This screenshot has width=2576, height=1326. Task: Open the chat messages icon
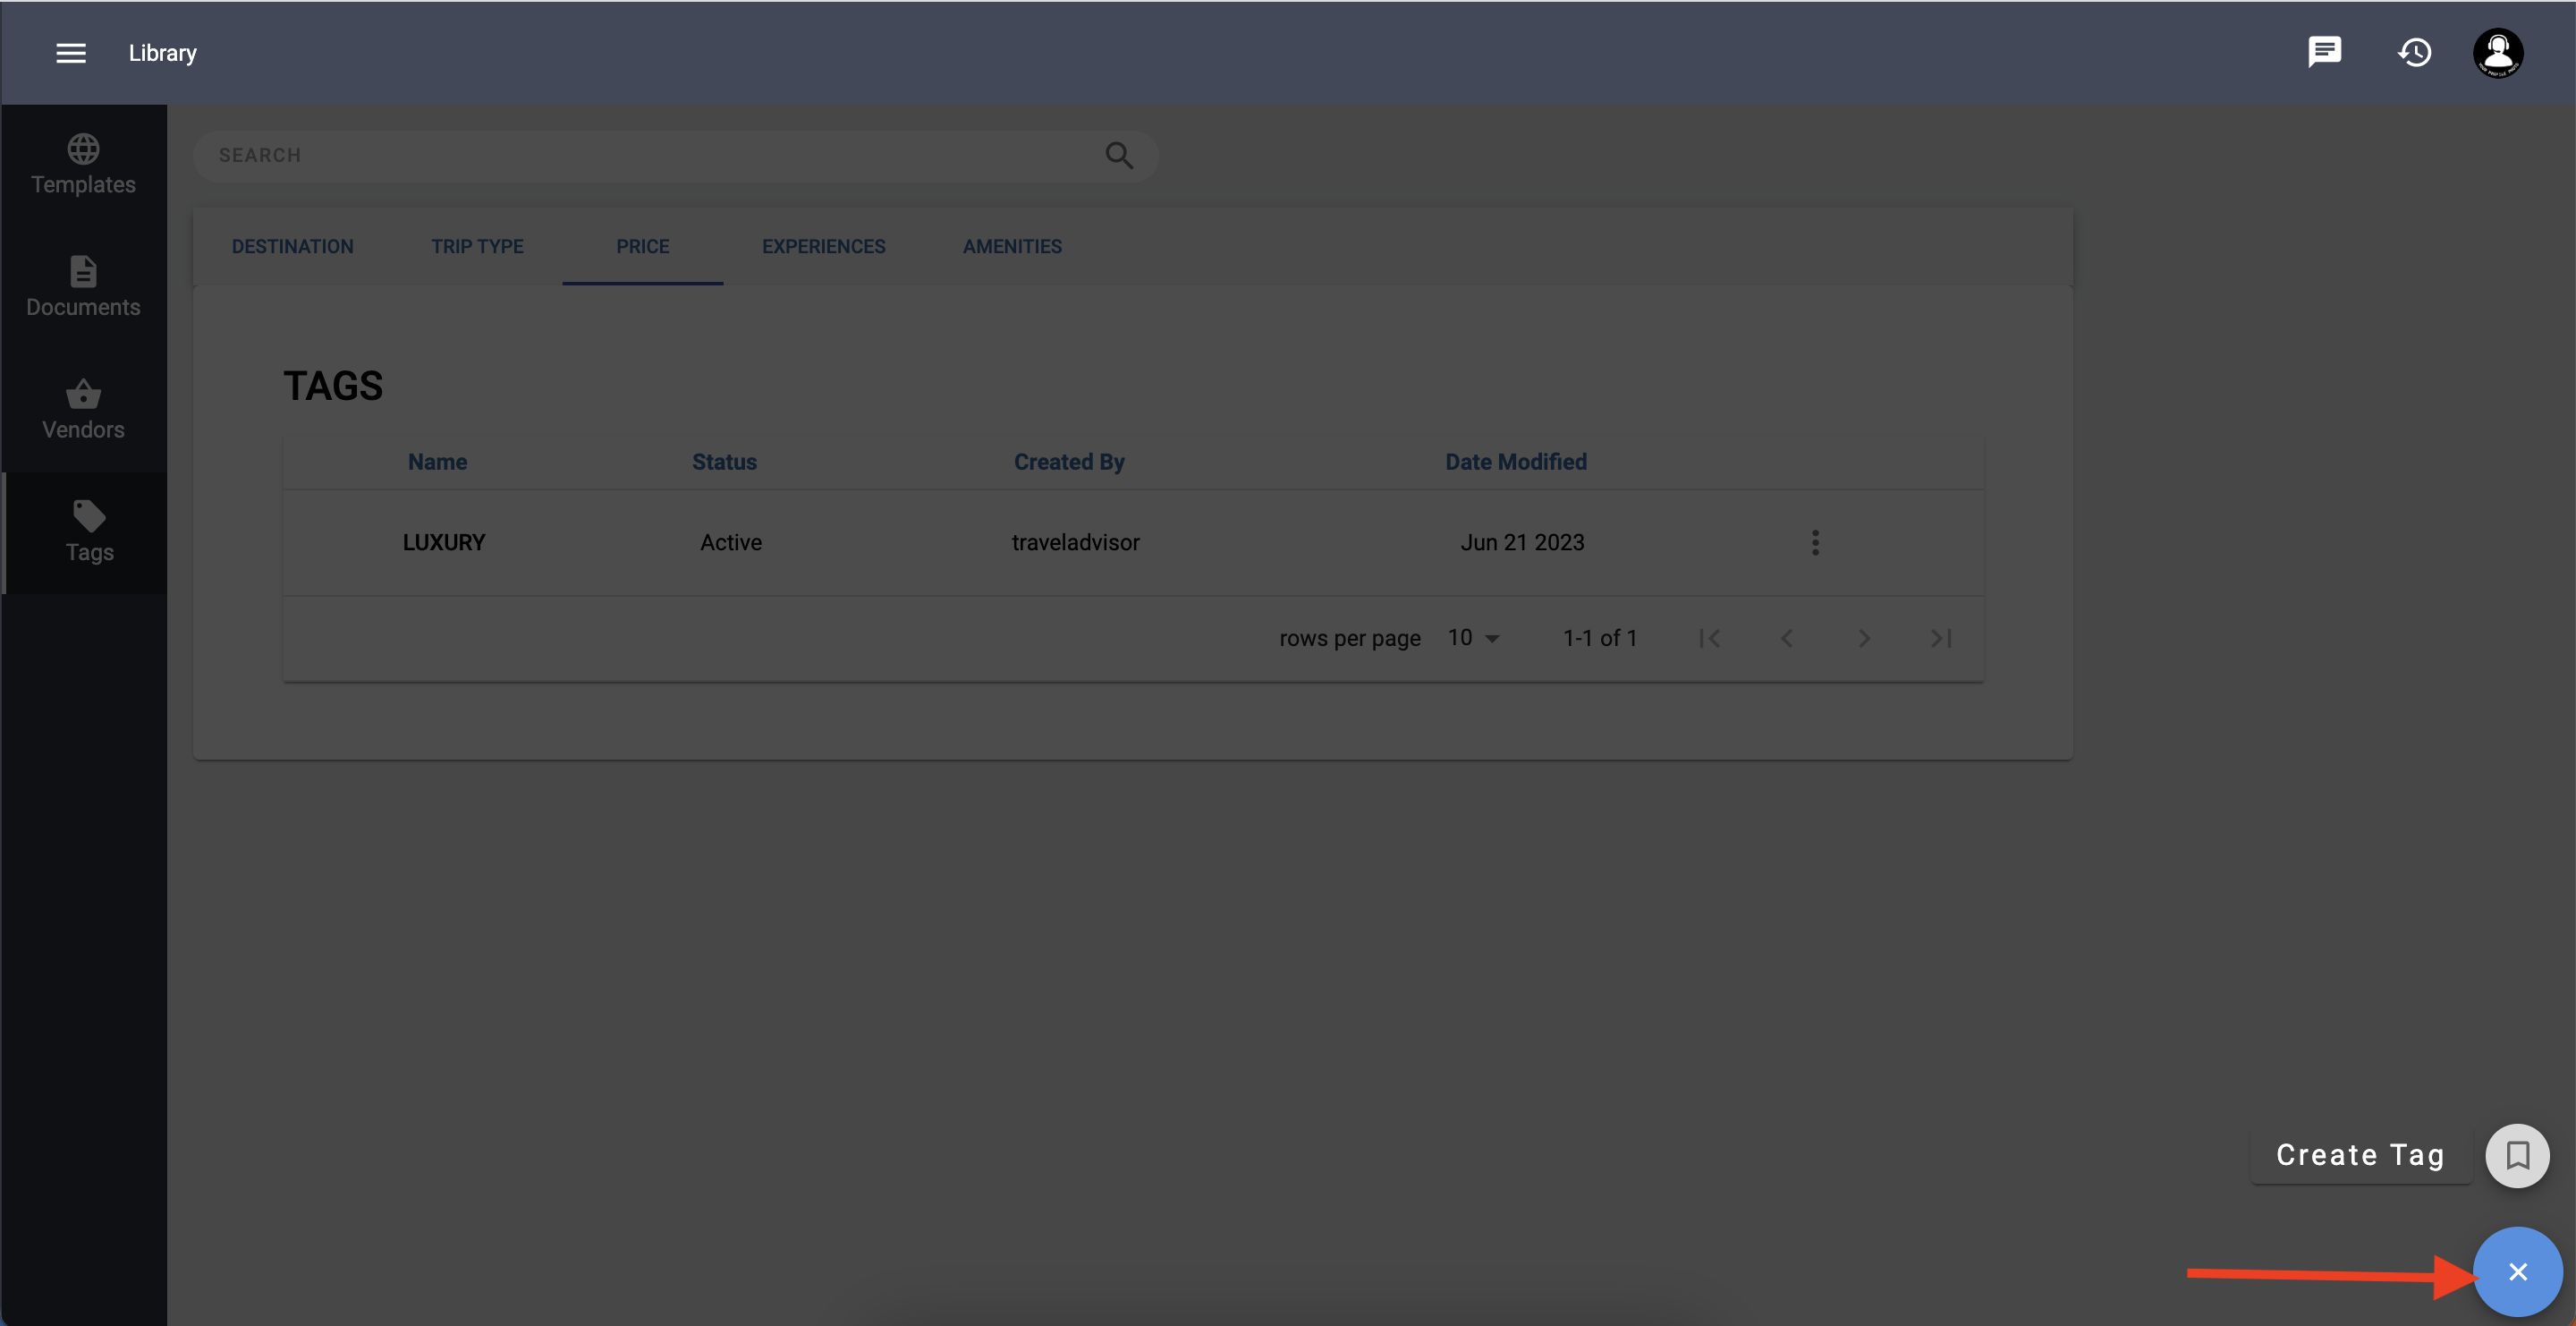pyautogui.click(x=2324, y=52)
